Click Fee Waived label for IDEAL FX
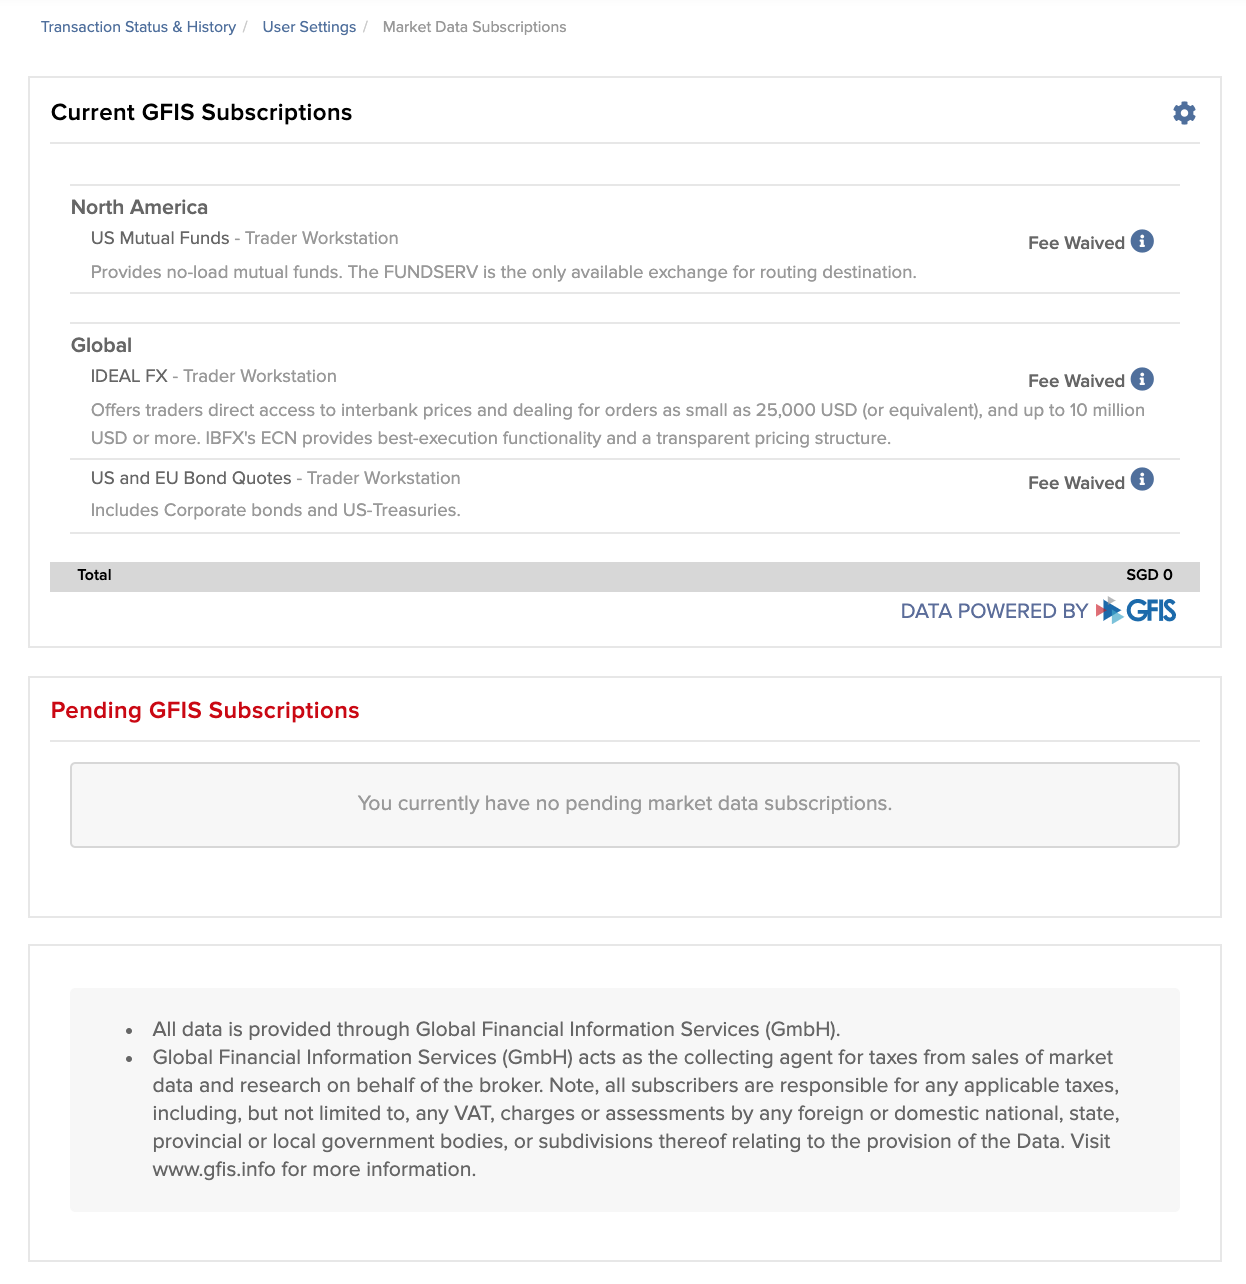Viewport: 1246px width, 1284px height. 1076,381
